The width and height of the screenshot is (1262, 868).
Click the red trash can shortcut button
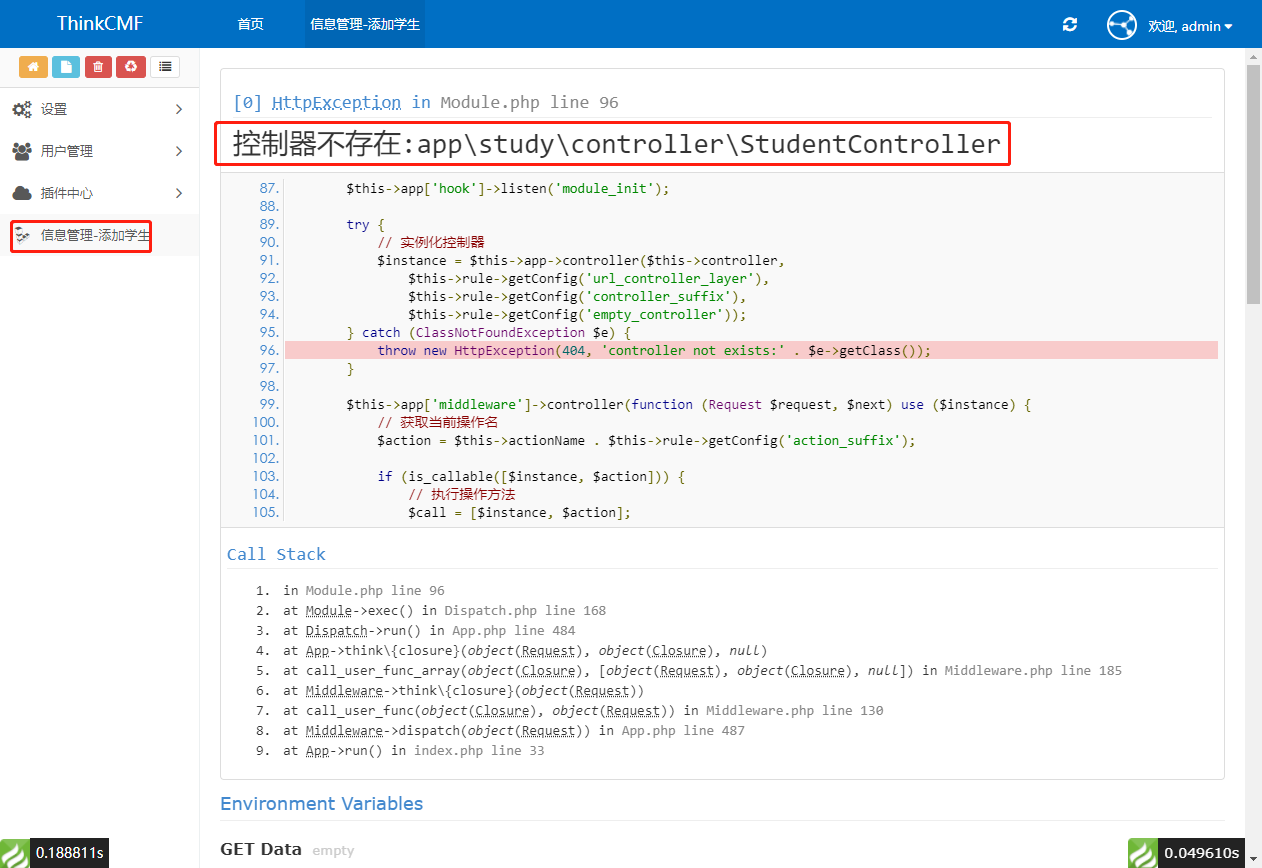coord(98,67)
